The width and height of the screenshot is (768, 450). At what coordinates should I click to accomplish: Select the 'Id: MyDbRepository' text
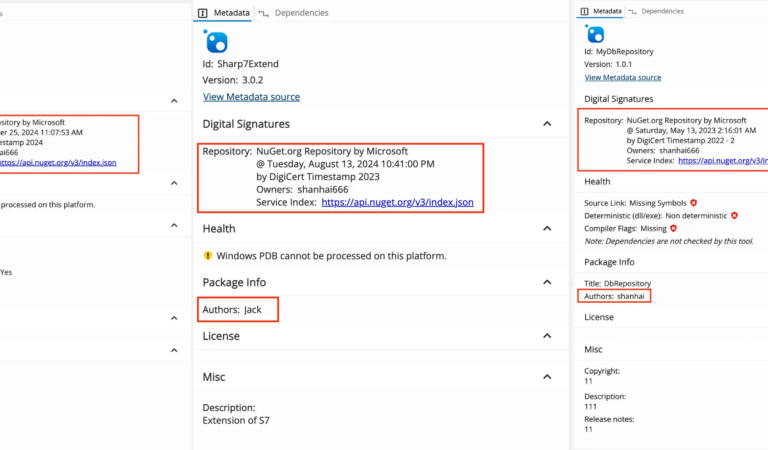[619, 51]
